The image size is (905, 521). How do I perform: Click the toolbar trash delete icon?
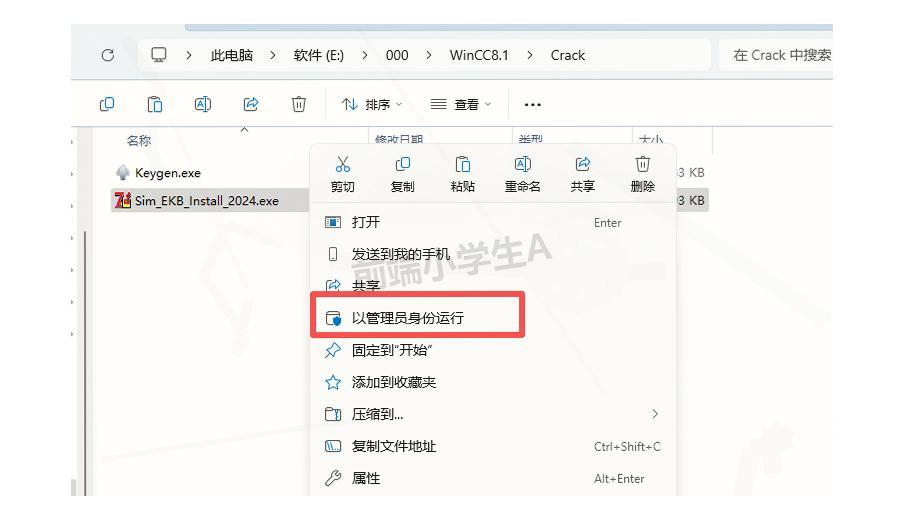tap(298, 104)
